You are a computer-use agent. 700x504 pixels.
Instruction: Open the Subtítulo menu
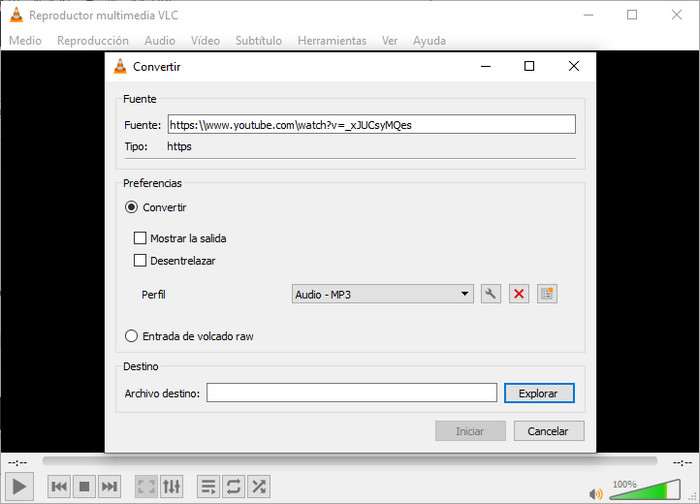(259, 41)
